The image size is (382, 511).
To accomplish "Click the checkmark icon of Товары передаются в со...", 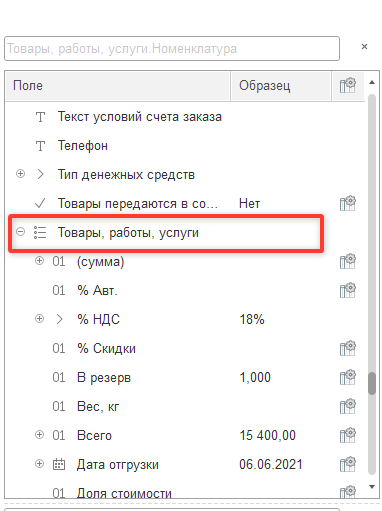I will pyautogui.click(x=40, y=203).
